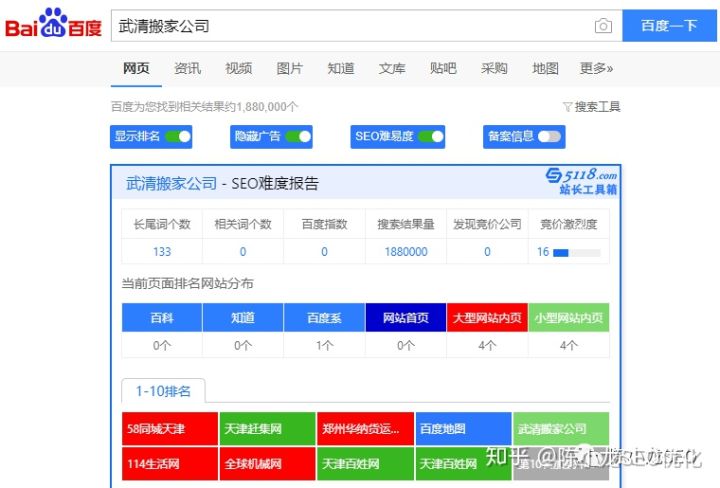
Task: Click the 大型网站内页 category header
Action: tap(487, 317)
